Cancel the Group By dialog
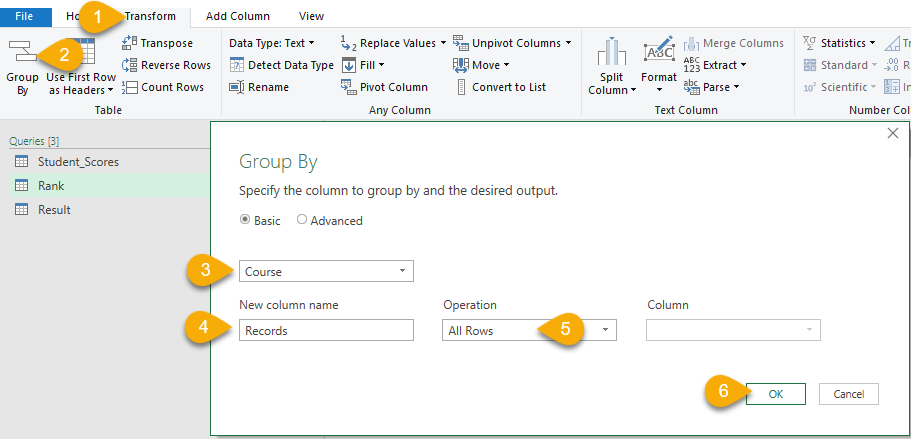 tap(848, 394)
